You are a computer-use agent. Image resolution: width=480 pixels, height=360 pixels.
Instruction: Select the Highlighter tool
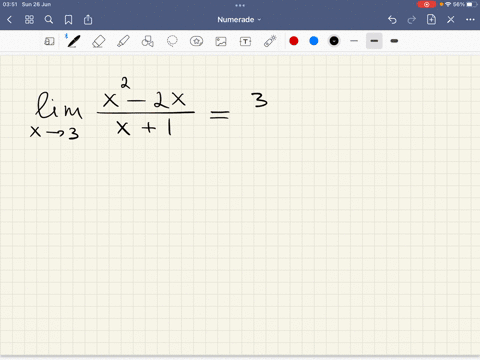pos(123,41)
